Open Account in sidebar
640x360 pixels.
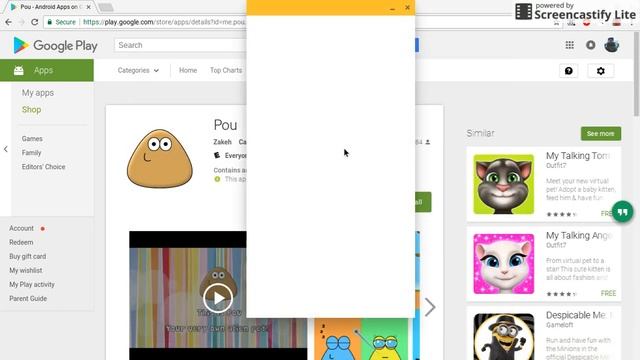click(21, 228)
